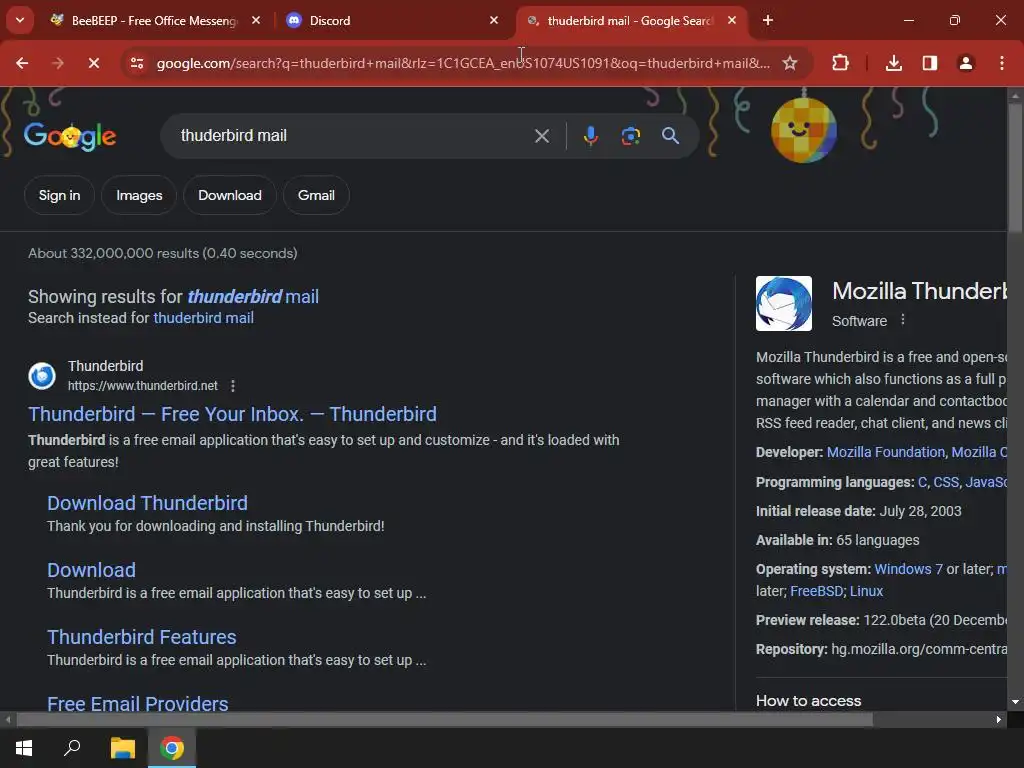Open File Explorer from taskbar

[122, 748]
